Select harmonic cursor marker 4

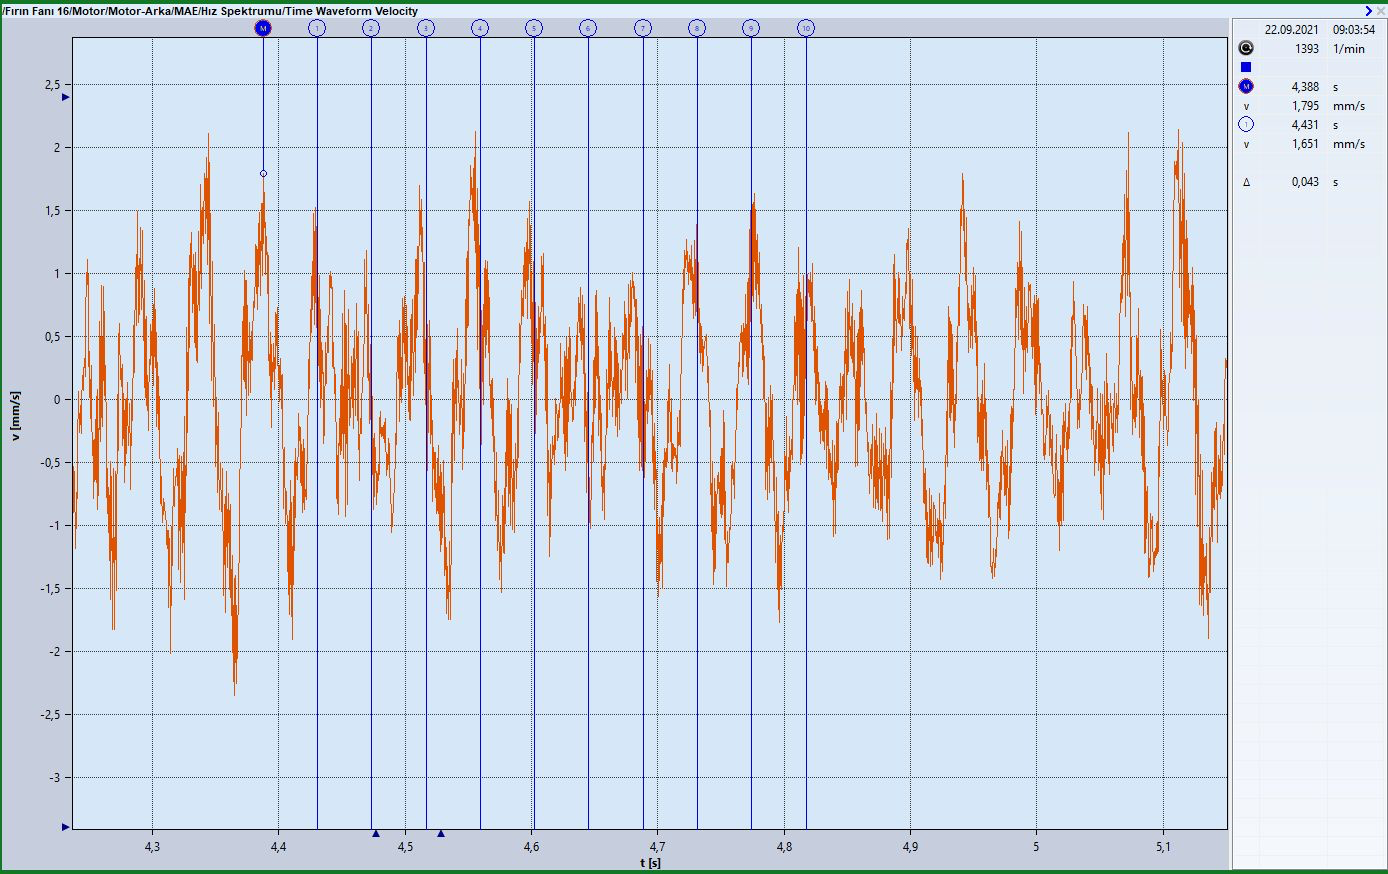[480, 28]
